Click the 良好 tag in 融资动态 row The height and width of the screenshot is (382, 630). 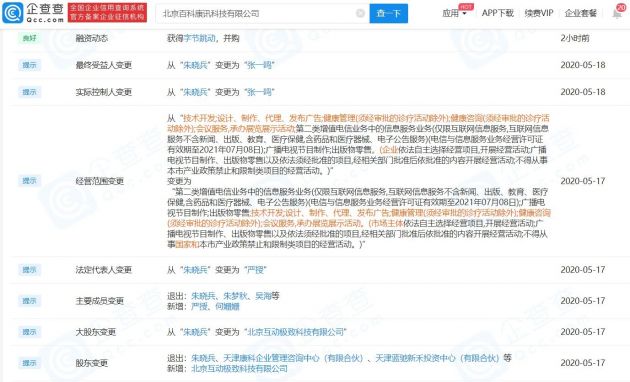(x=29, y=38)
